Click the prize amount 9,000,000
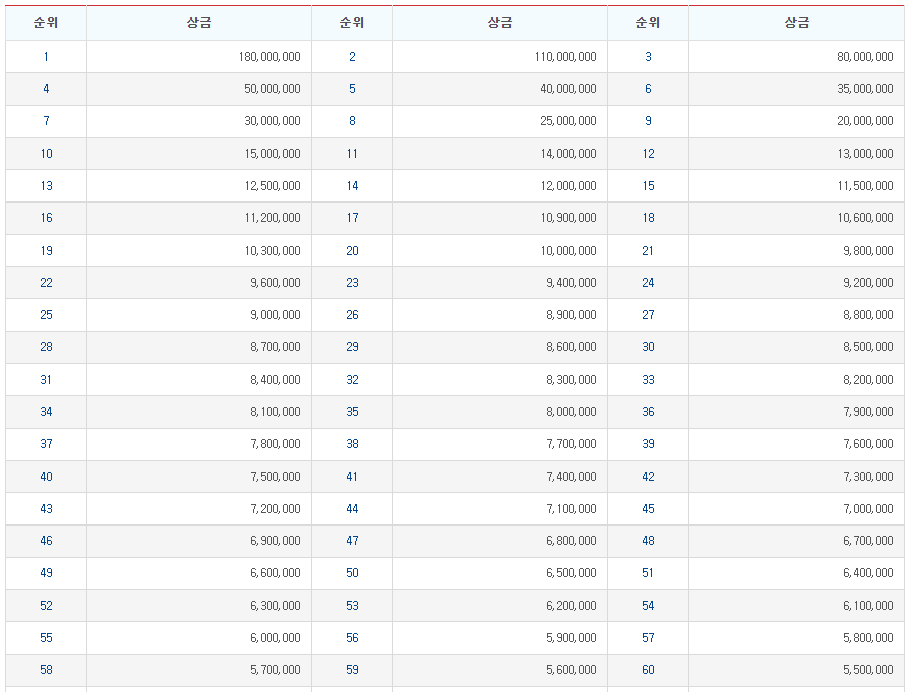This screenshot has height=692, width=910. [x=275, y=315]
